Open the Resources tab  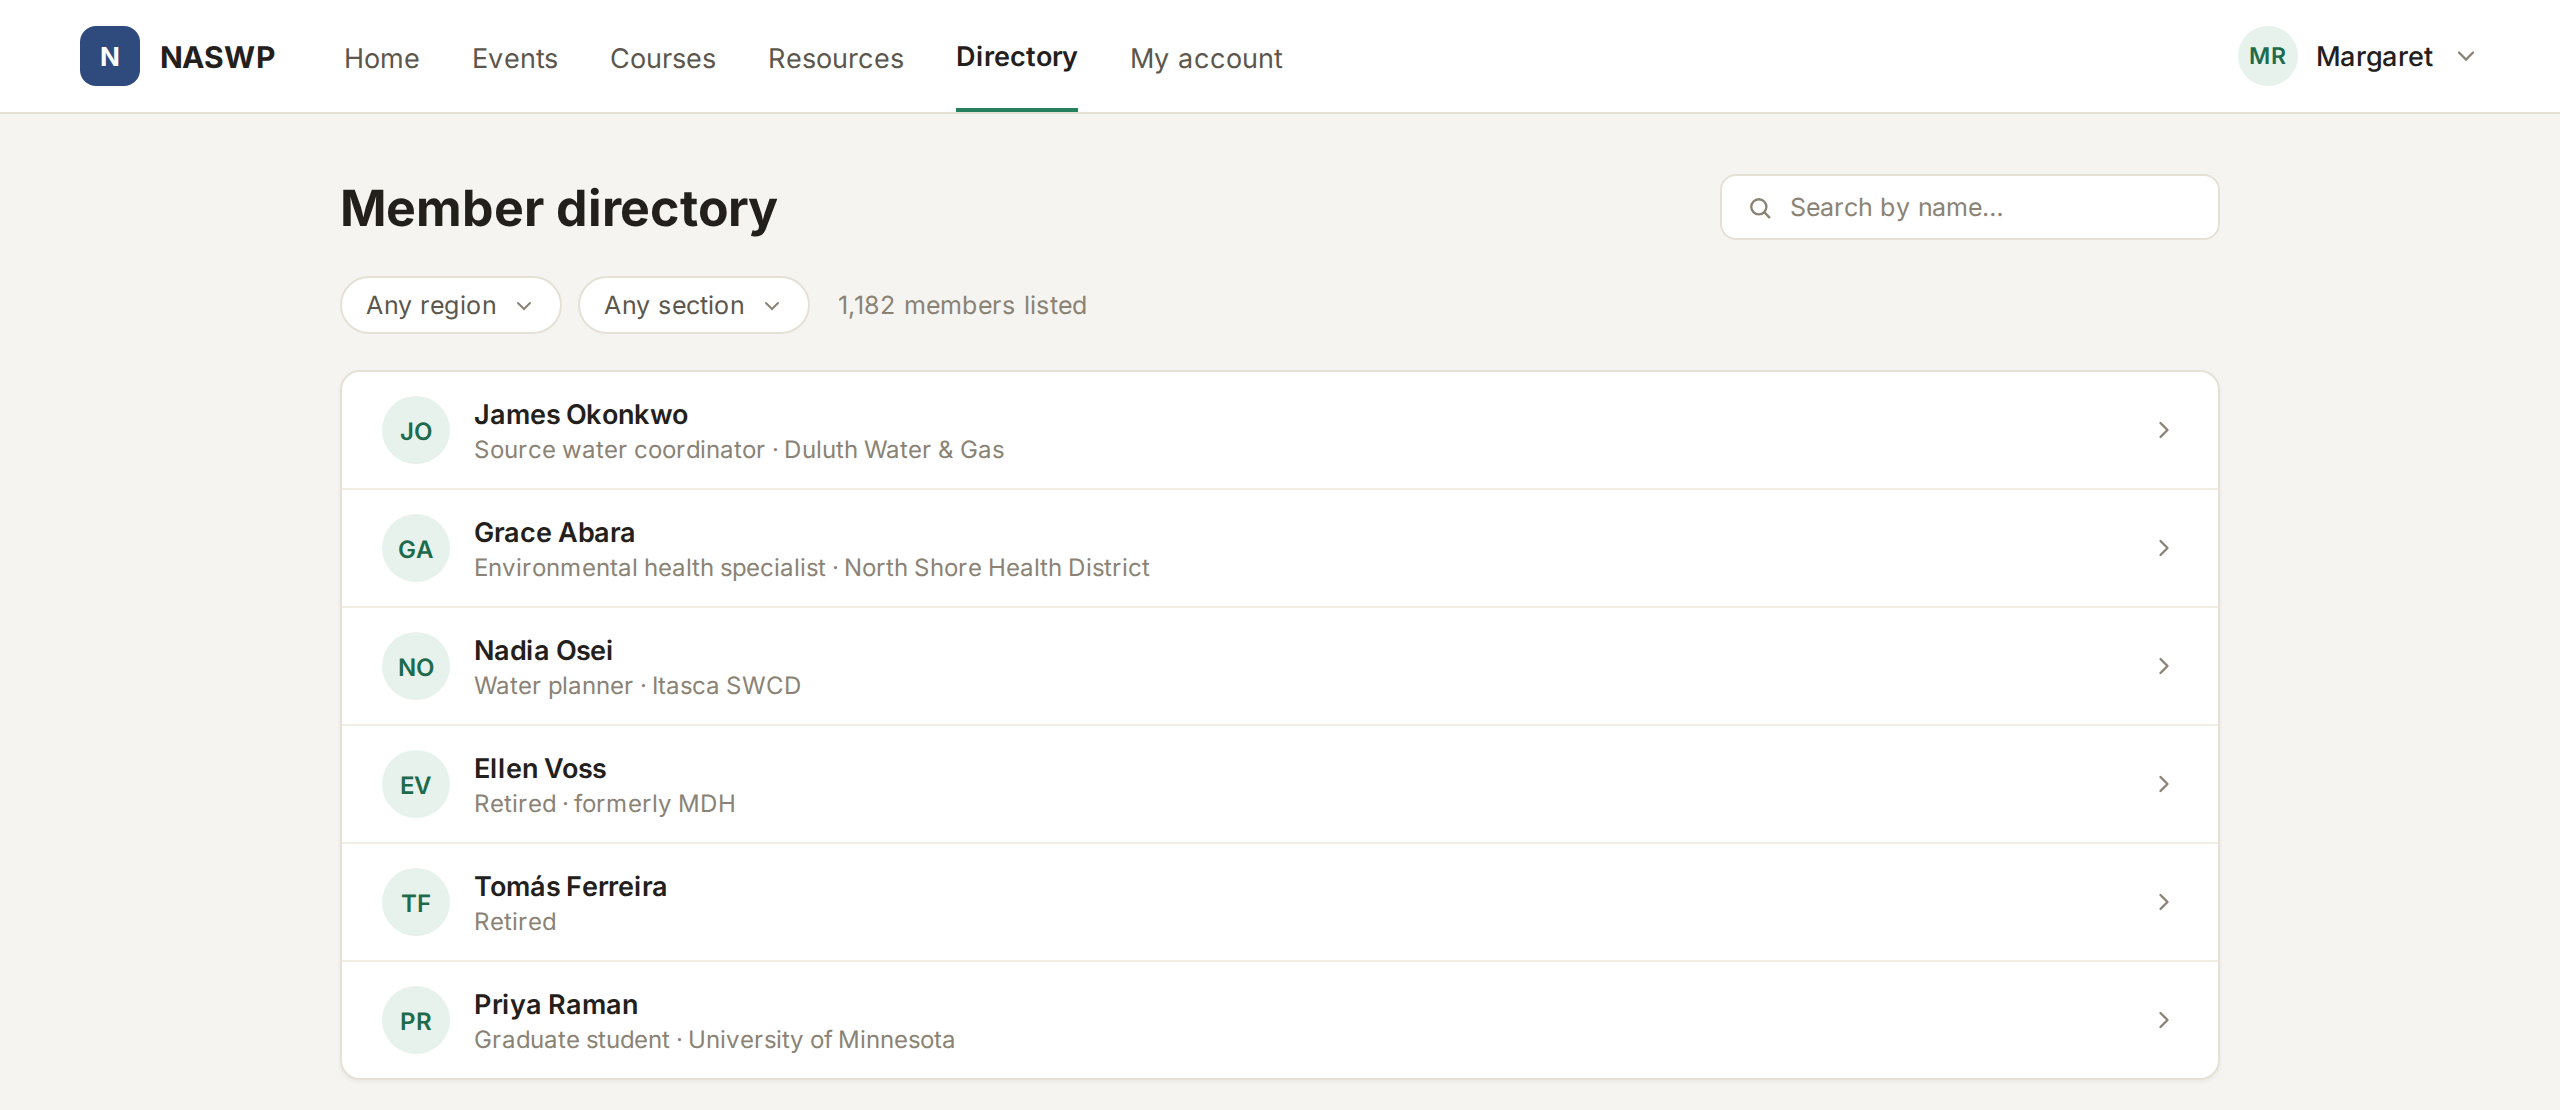pos(836,58)
